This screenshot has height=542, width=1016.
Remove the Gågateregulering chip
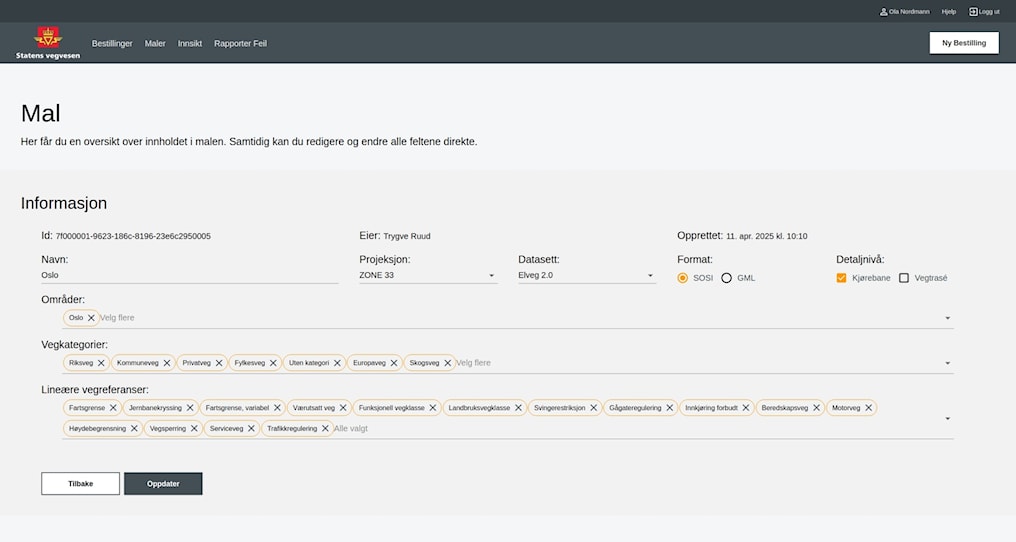coord(670,408)
